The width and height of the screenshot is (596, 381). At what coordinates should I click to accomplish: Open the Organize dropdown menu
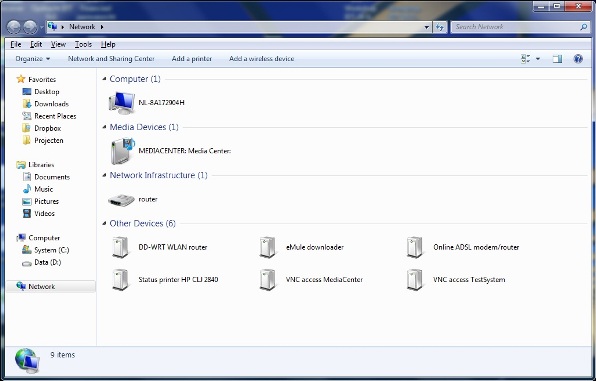point(32,59)
